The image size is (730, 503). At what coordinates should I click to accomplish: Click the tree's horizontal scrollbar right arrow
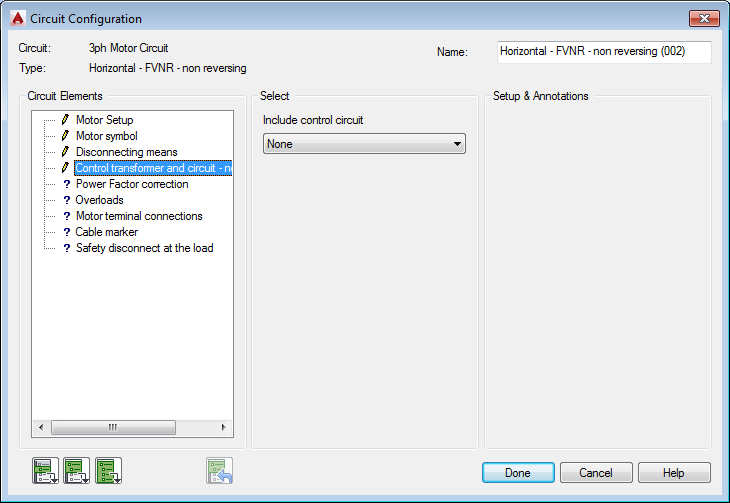click(224, 427)
